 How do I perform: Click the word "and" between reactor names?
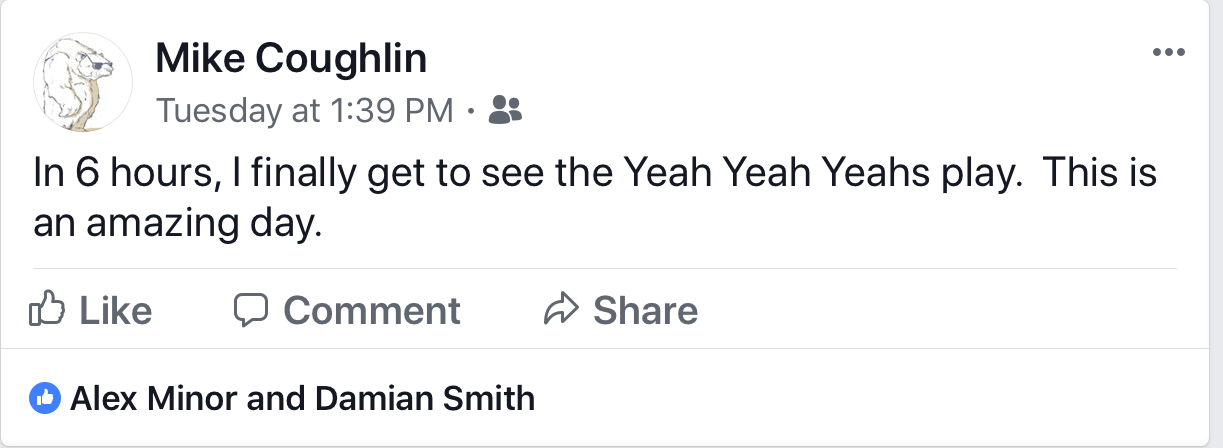pos(276,399)
